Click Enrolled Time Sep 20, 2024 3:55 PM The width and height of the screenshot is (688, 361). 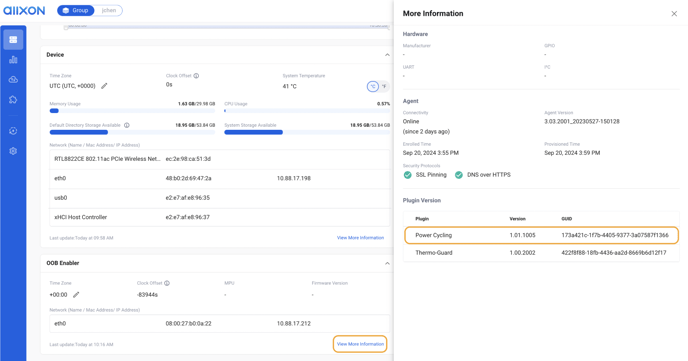(430, 153)
